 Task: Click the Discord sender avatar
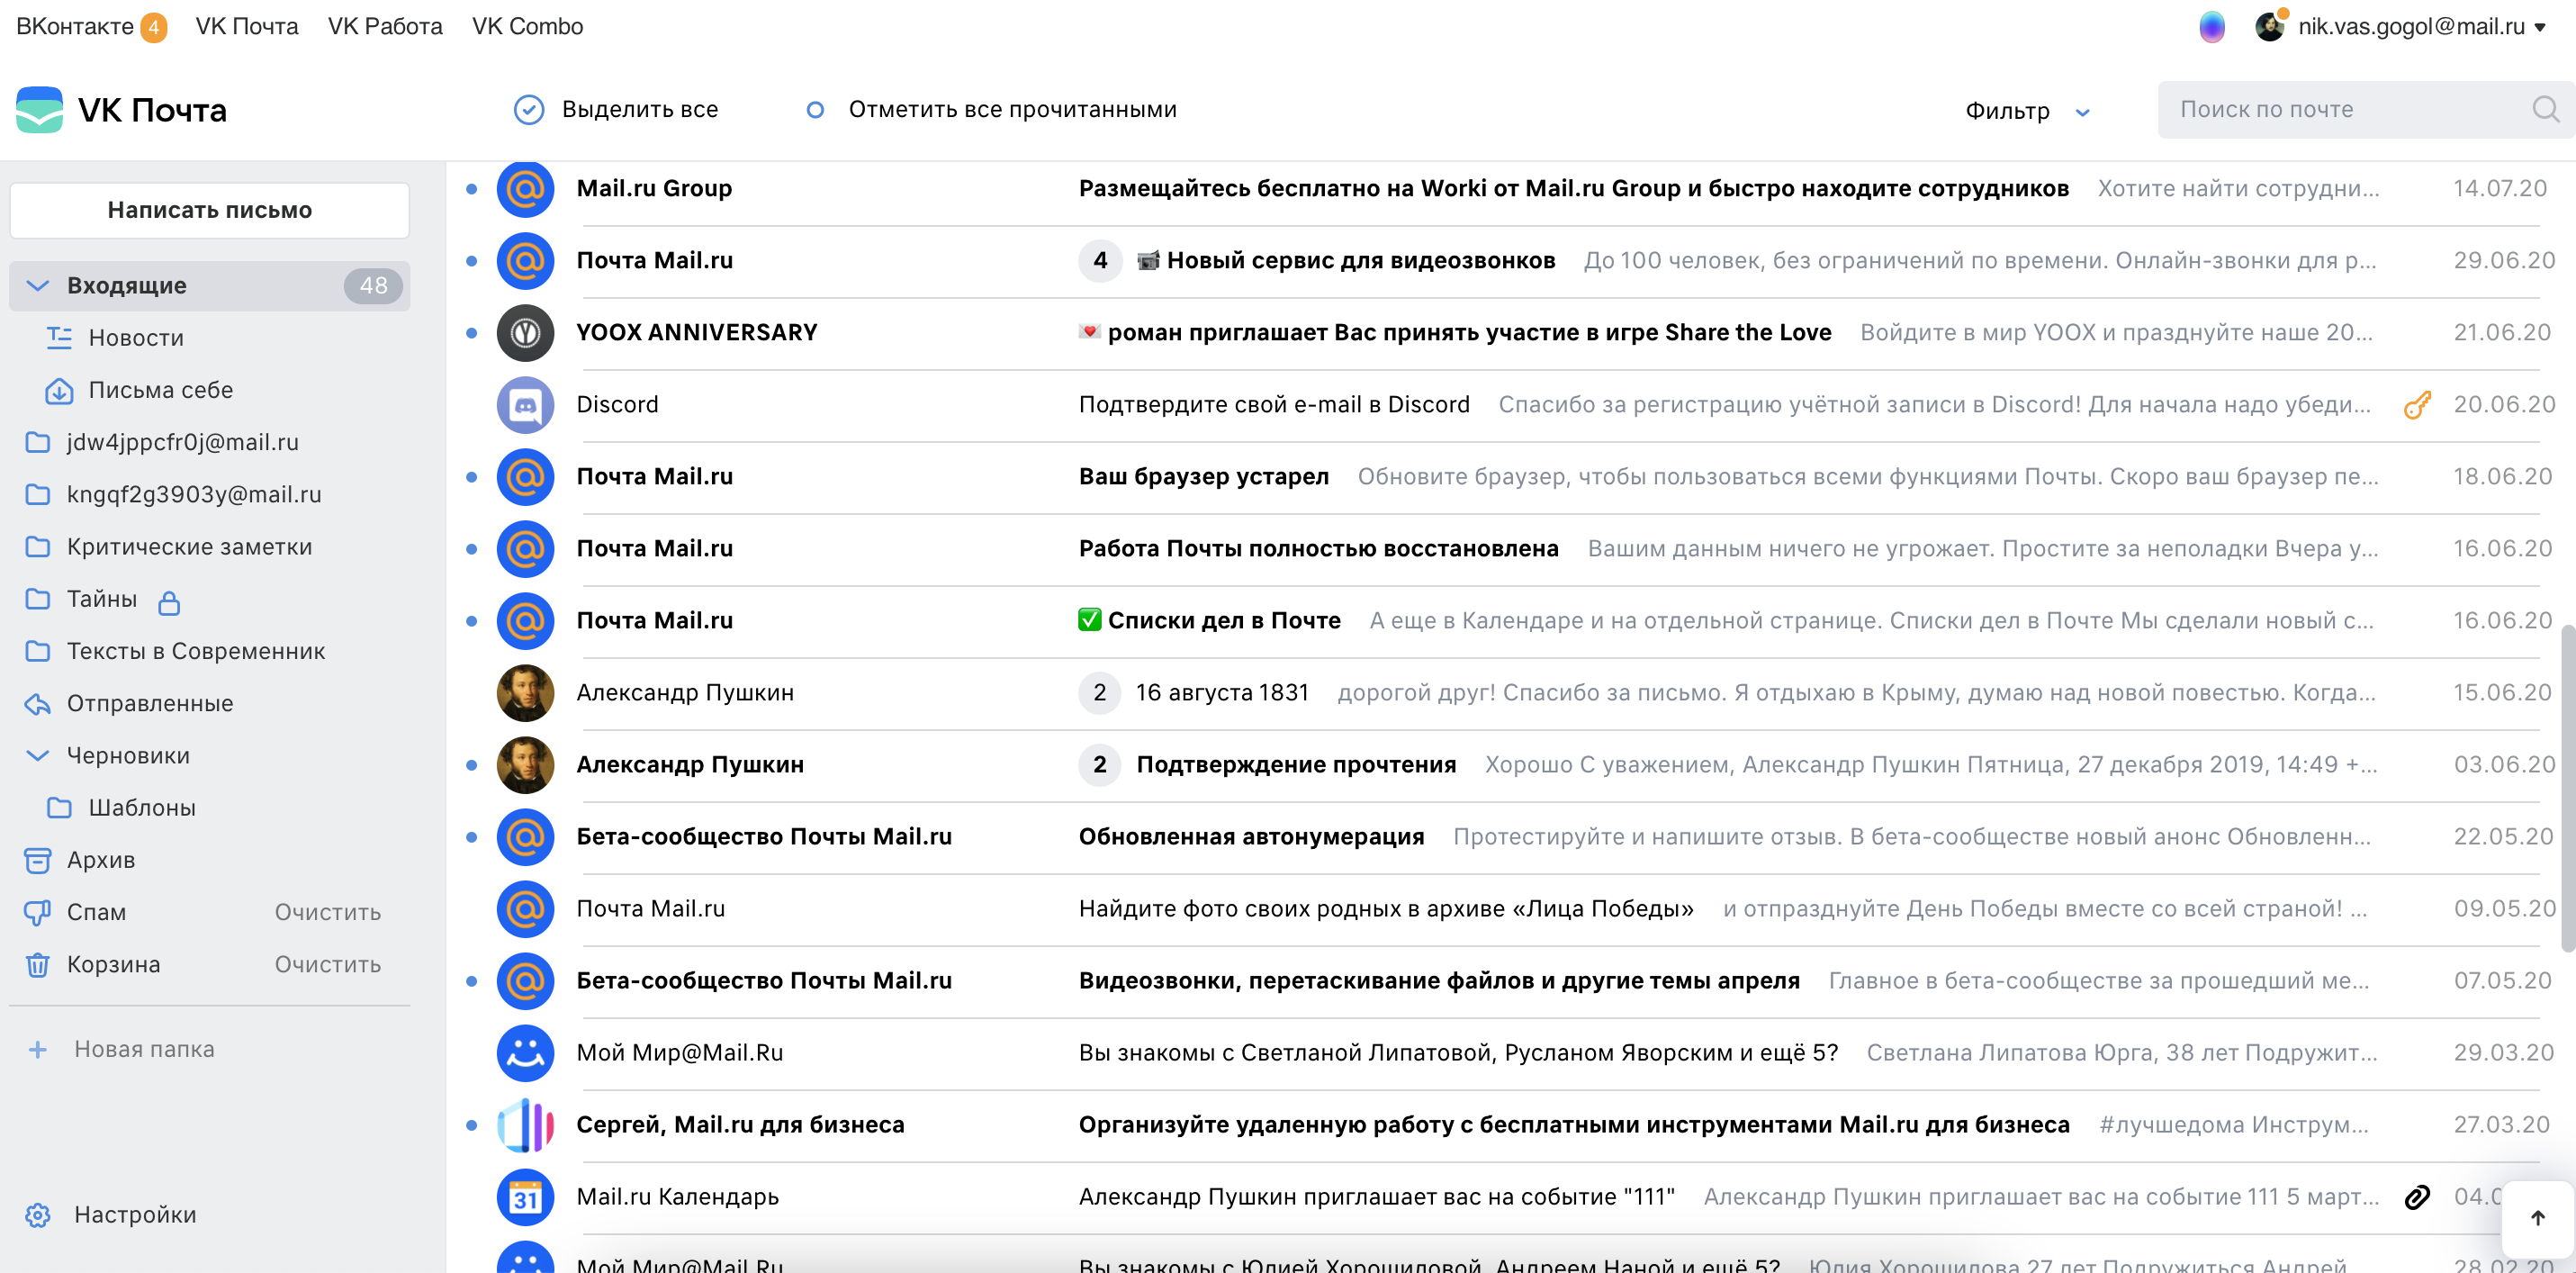(x=525, y=405)
